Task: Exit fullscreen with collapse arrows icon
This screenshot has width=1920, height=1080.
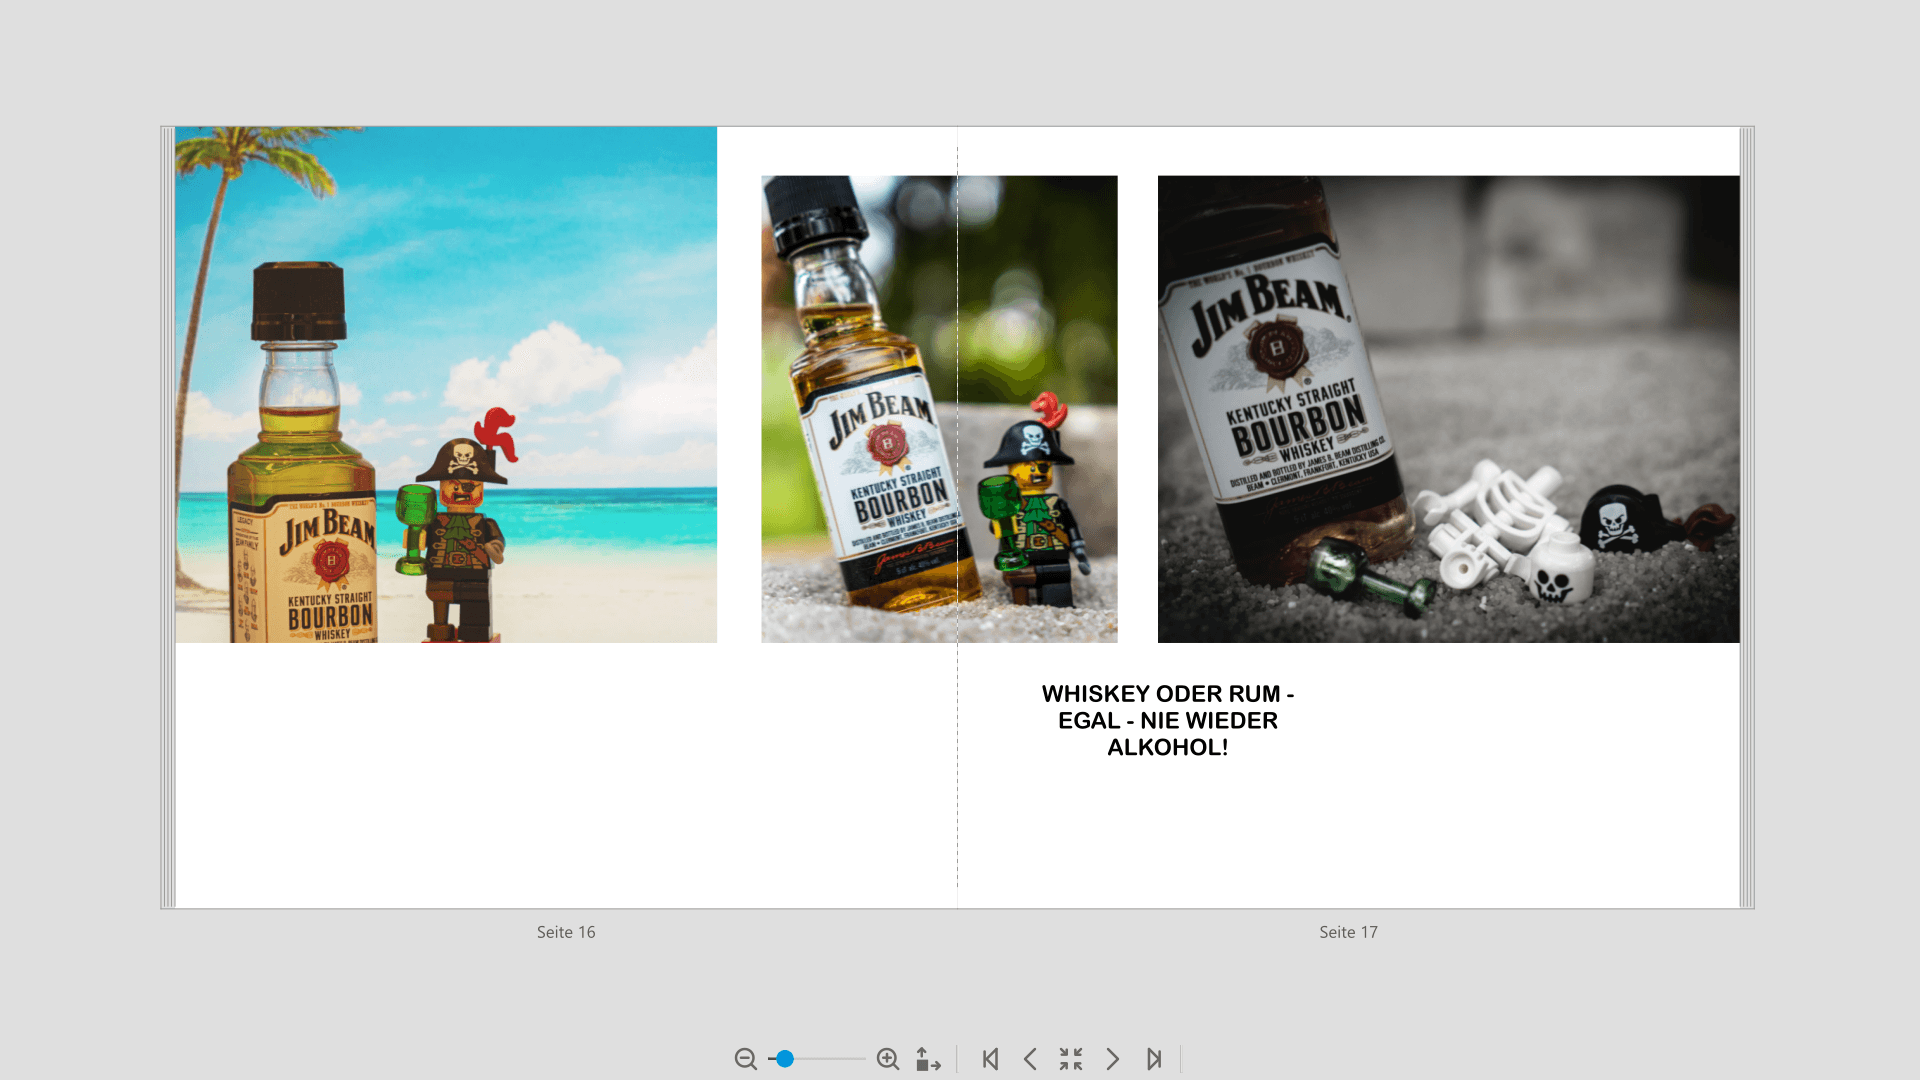Action: [x=1071, y=1059]
